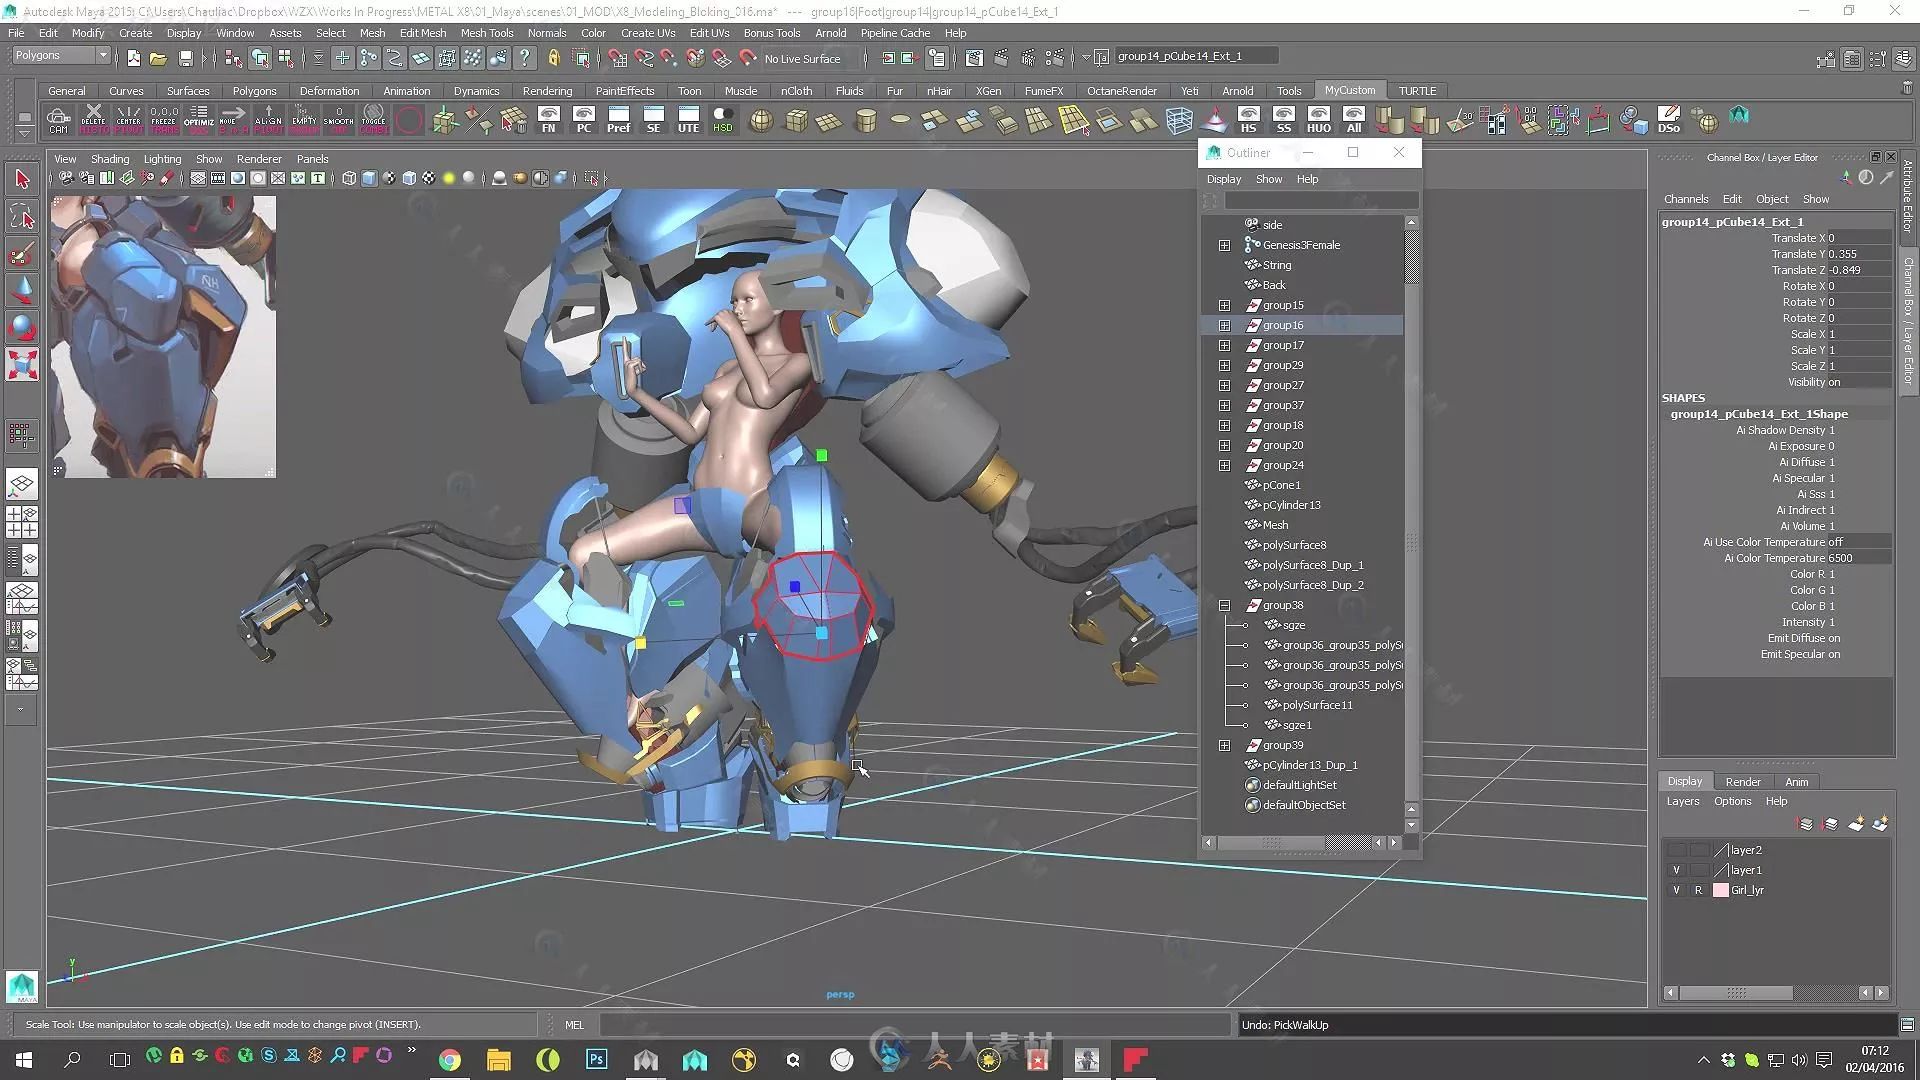This screenshot has height=1080, width=1920.
Task: Toggle use all lights viewport icon
Action: [x=449, y=178]
